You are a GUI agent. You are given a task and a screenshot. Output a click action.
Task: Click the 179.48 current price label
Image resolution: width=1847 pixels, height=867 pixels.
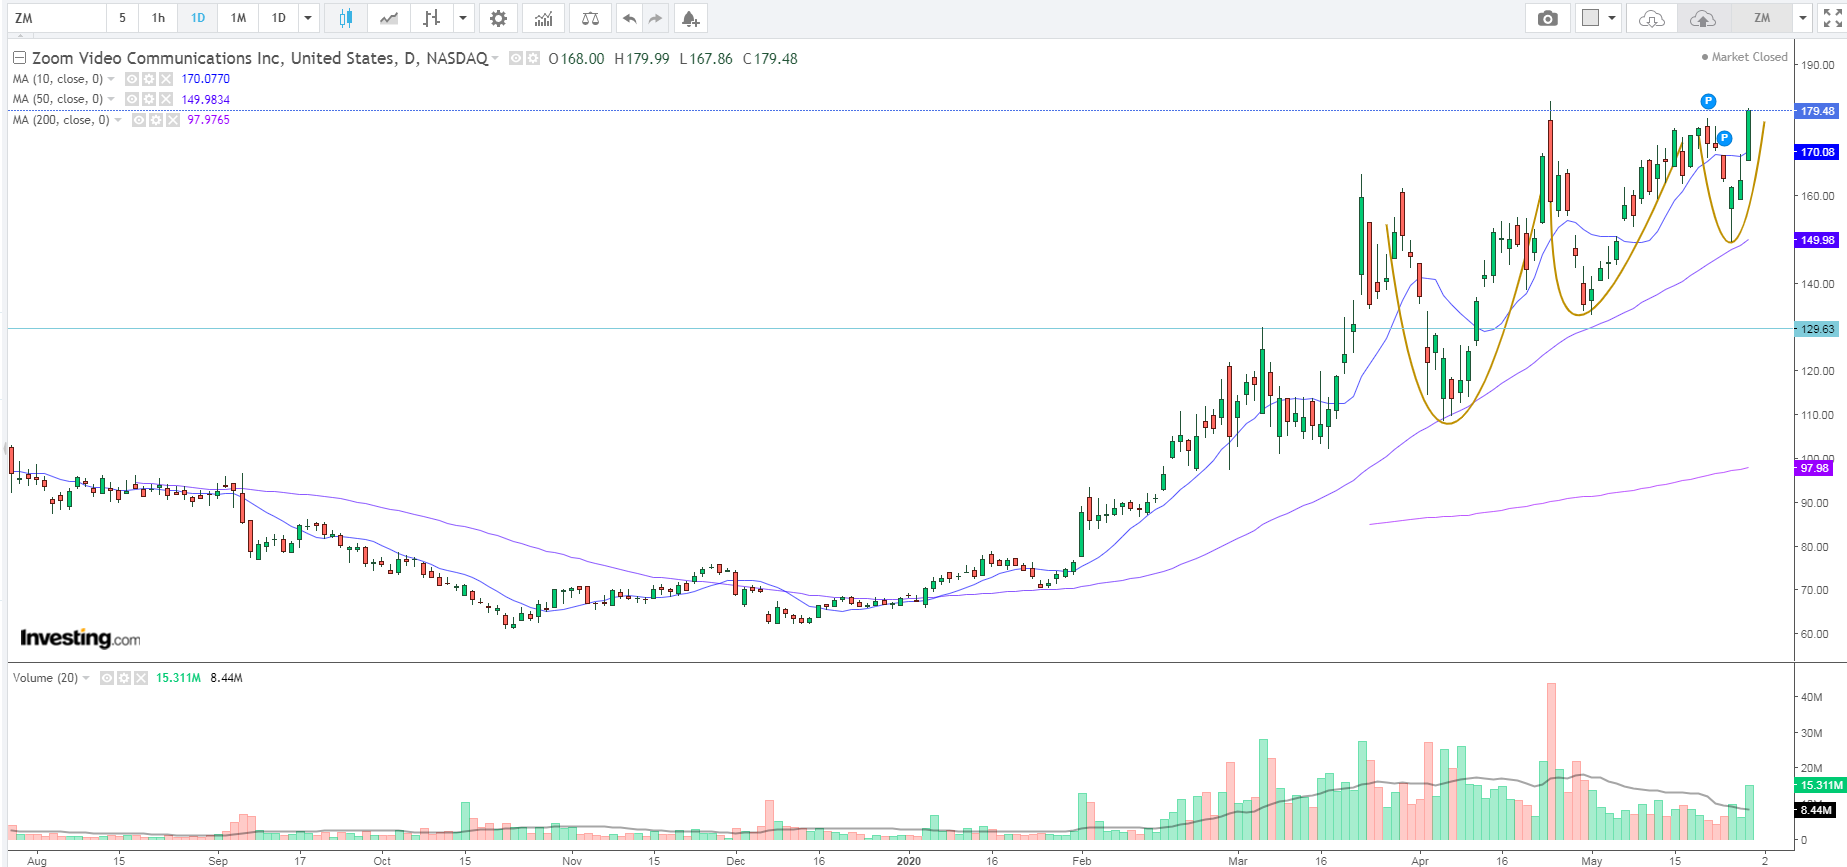(x=1817, y=111)
